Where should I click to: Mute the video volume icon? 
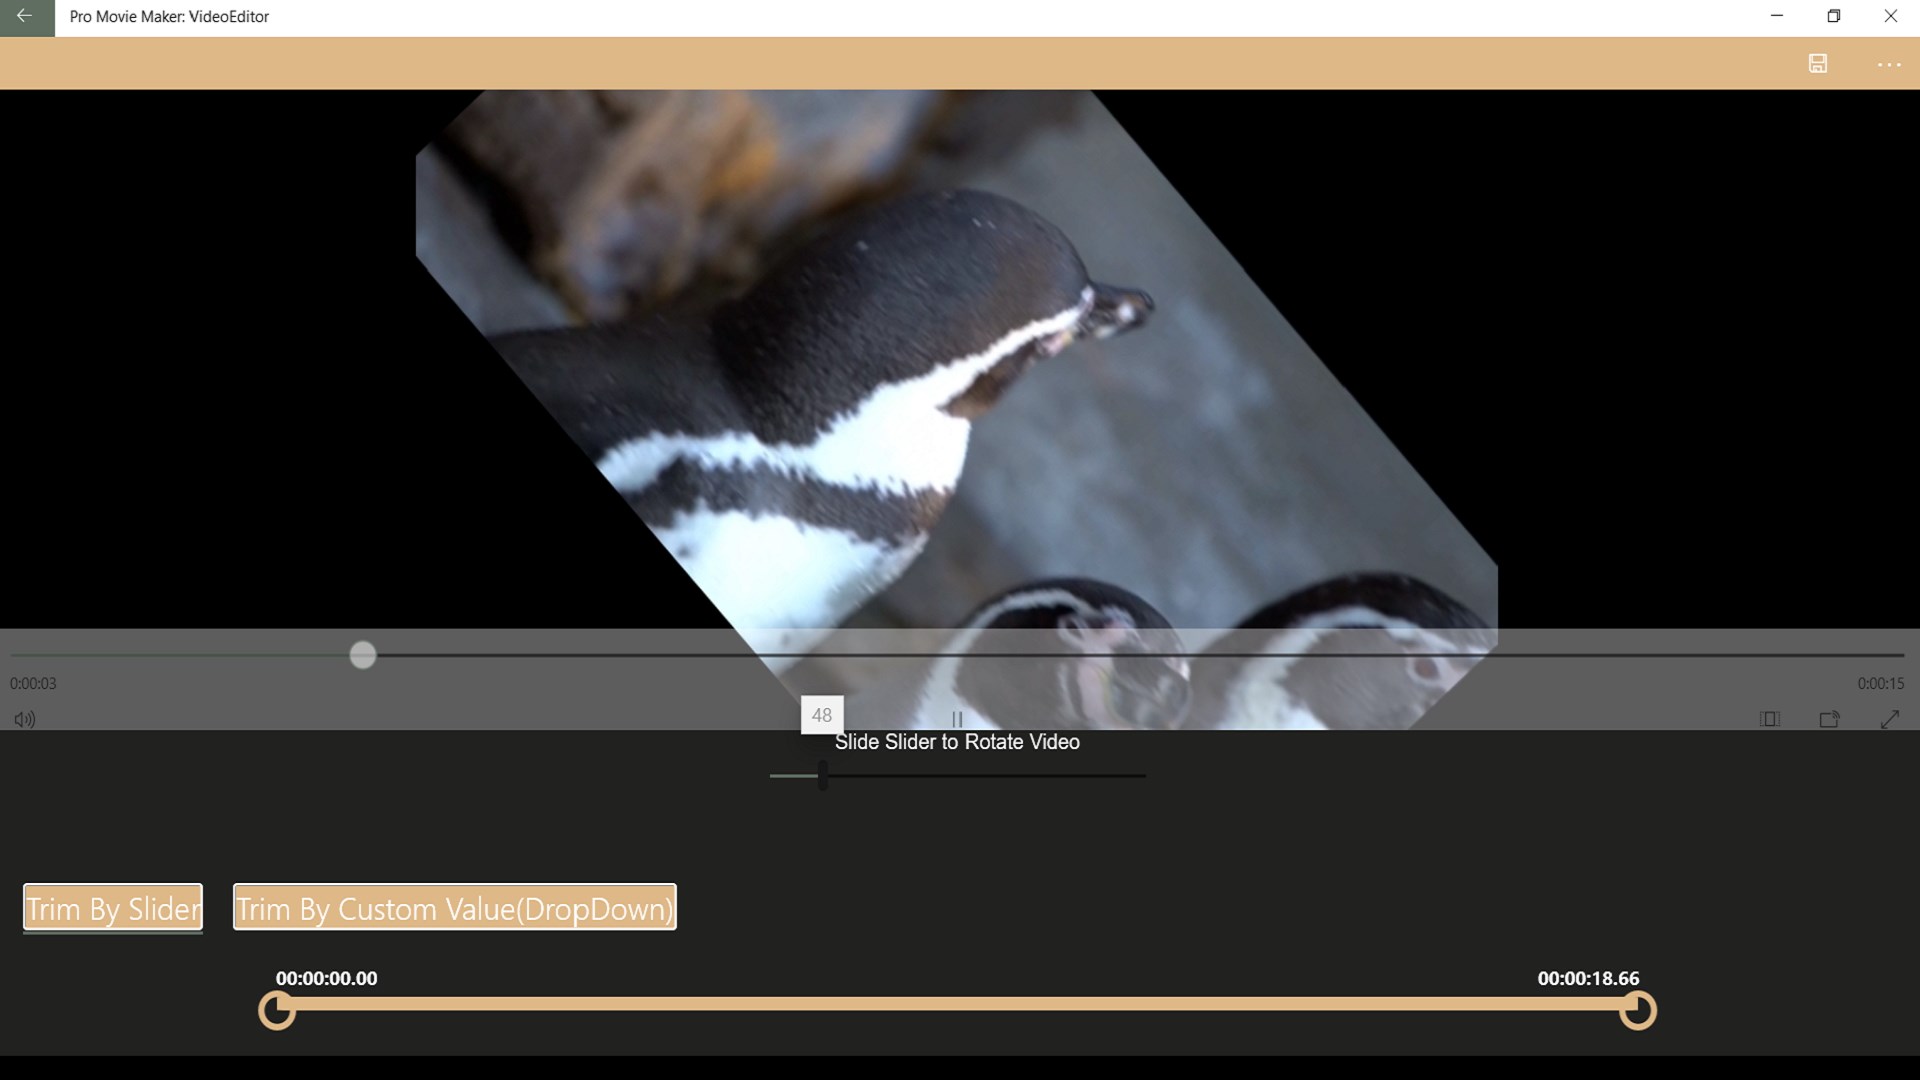[x=25, y=719]
